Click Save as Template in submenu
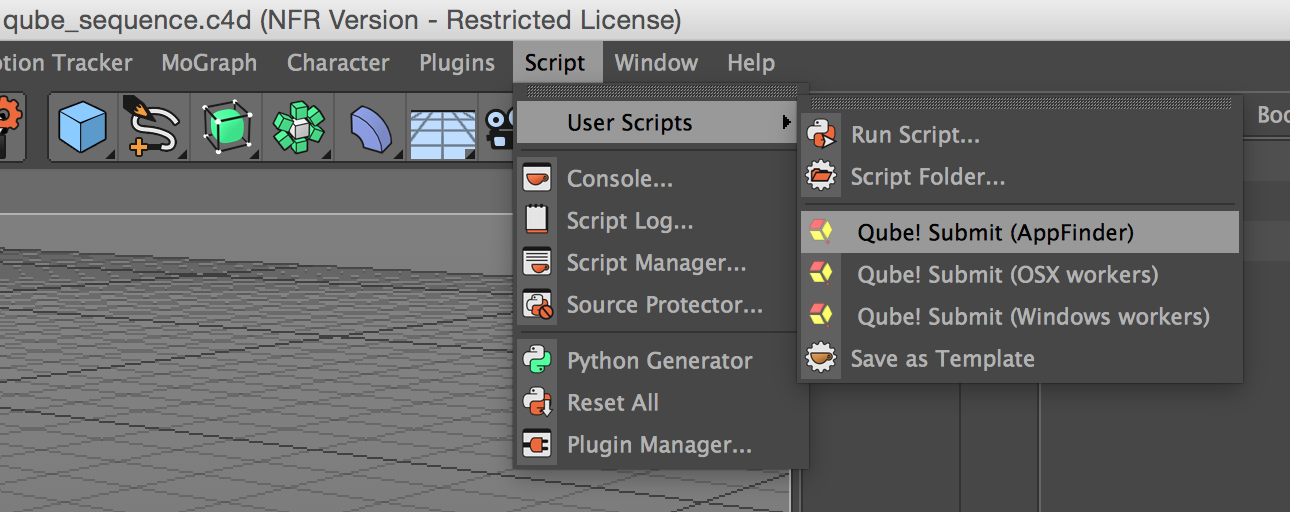Viewport: 1290px width, 512px height. pyautogui.click(x=942, y=359)
